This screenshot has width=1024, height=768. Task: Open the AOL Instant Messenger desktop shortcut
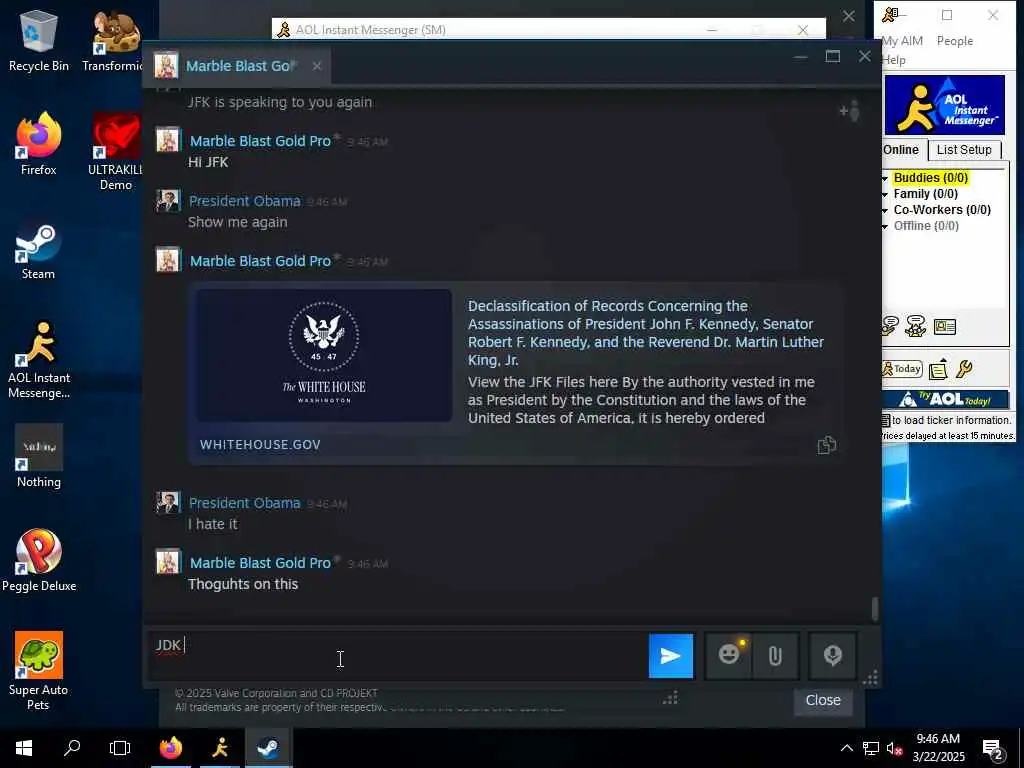(x=39, y=359)
